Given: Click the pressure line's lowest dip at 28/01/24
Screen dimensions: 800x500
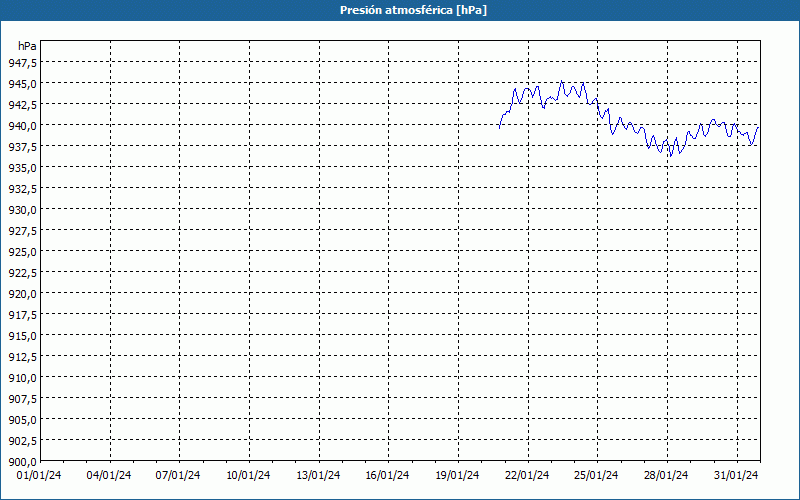Looking at the screenshot, I should click(x=670, y=155).
